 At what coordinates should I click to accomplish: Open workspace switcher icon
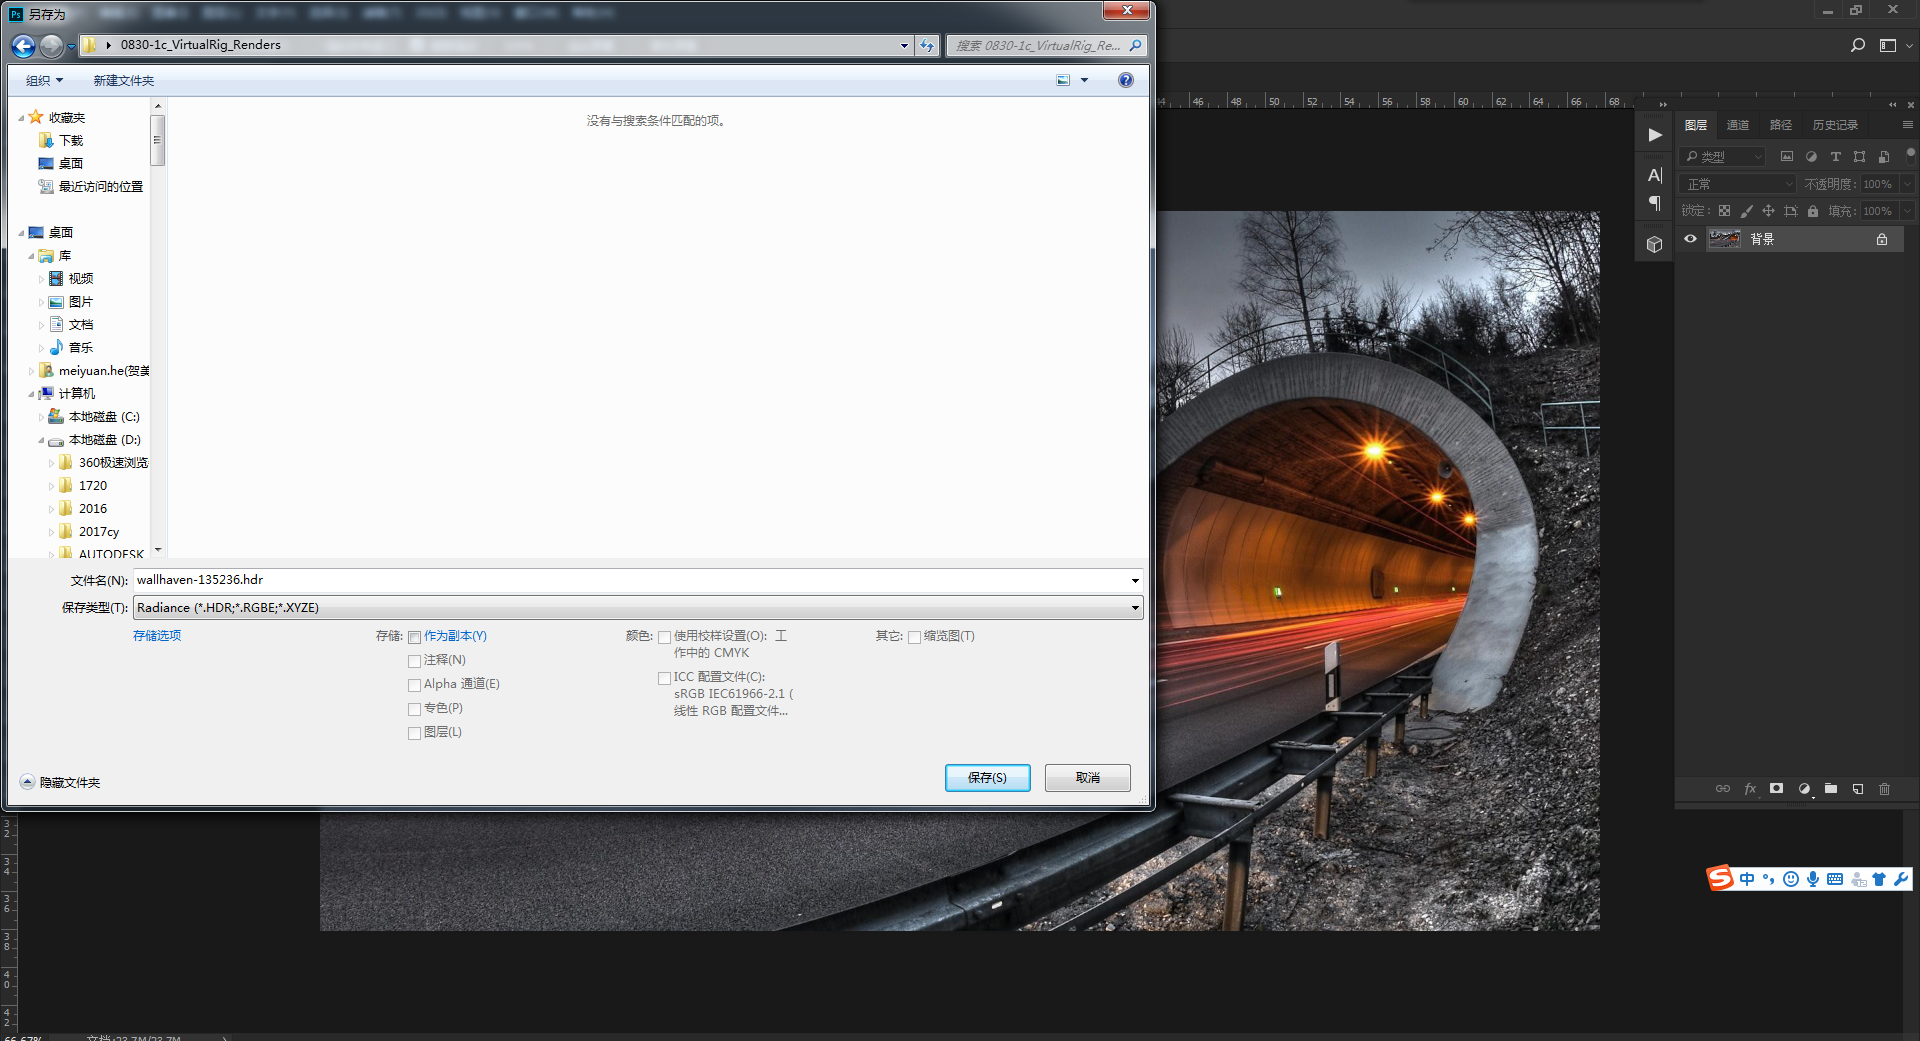[1888, 45]
